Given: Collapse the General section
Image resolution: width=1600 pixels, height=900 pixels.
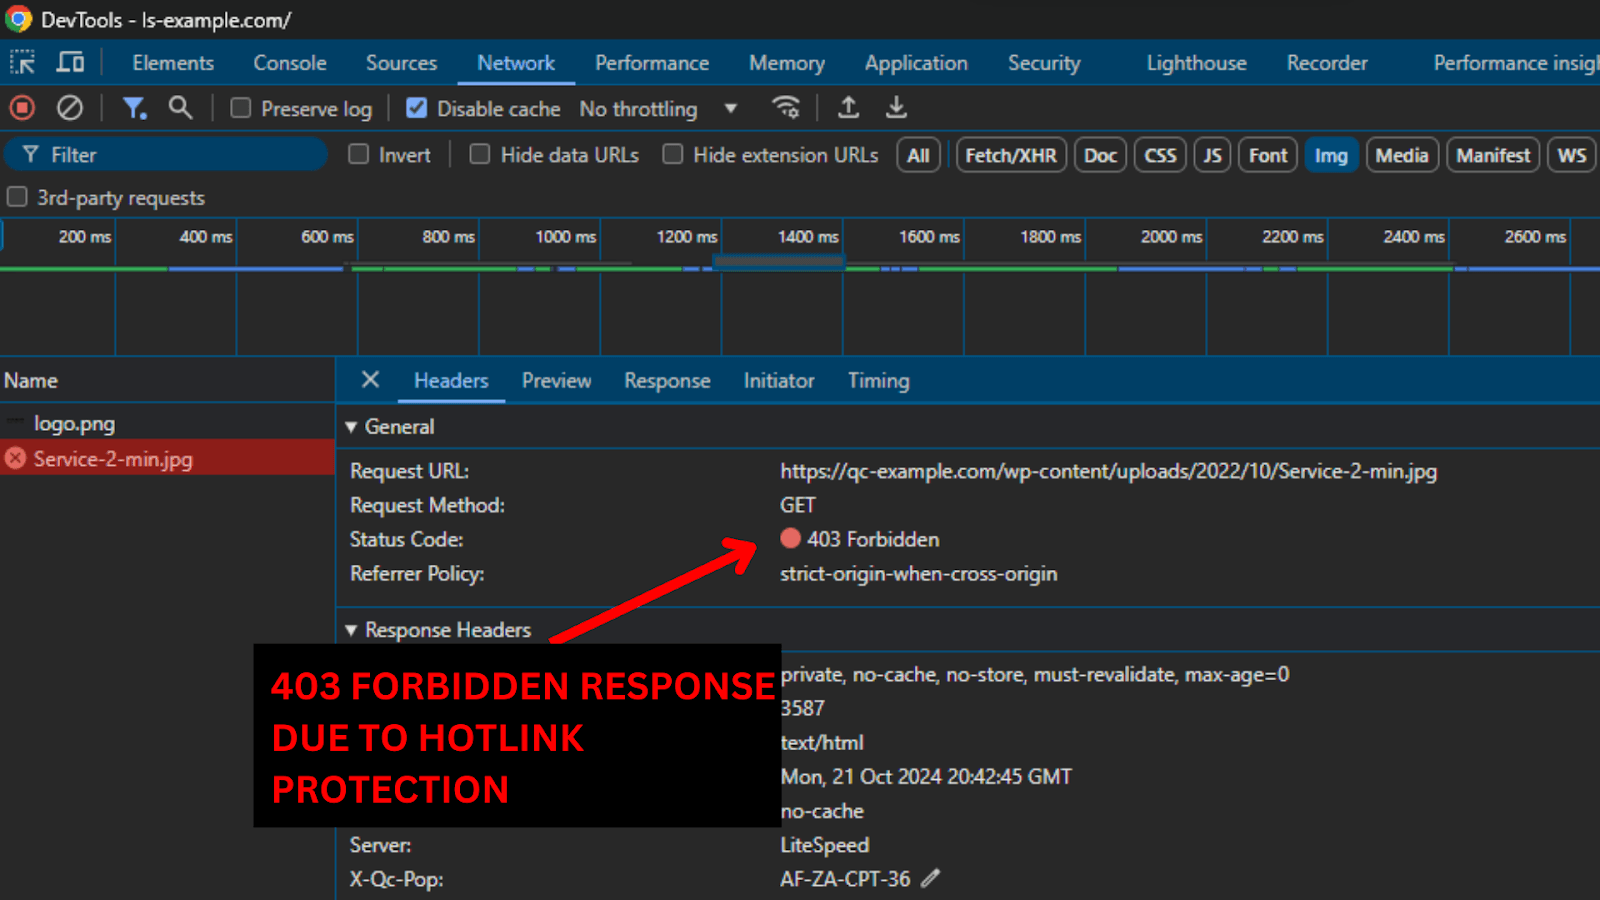Looking at the screenshot, I should pos(351,427).
